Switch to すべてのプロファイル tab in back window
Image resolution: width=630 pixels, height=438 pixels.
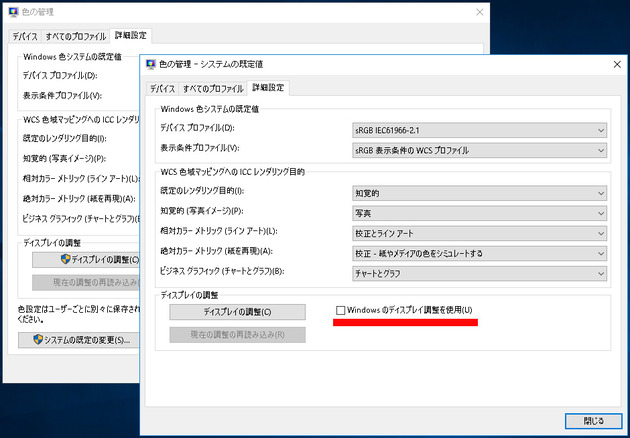76,37
